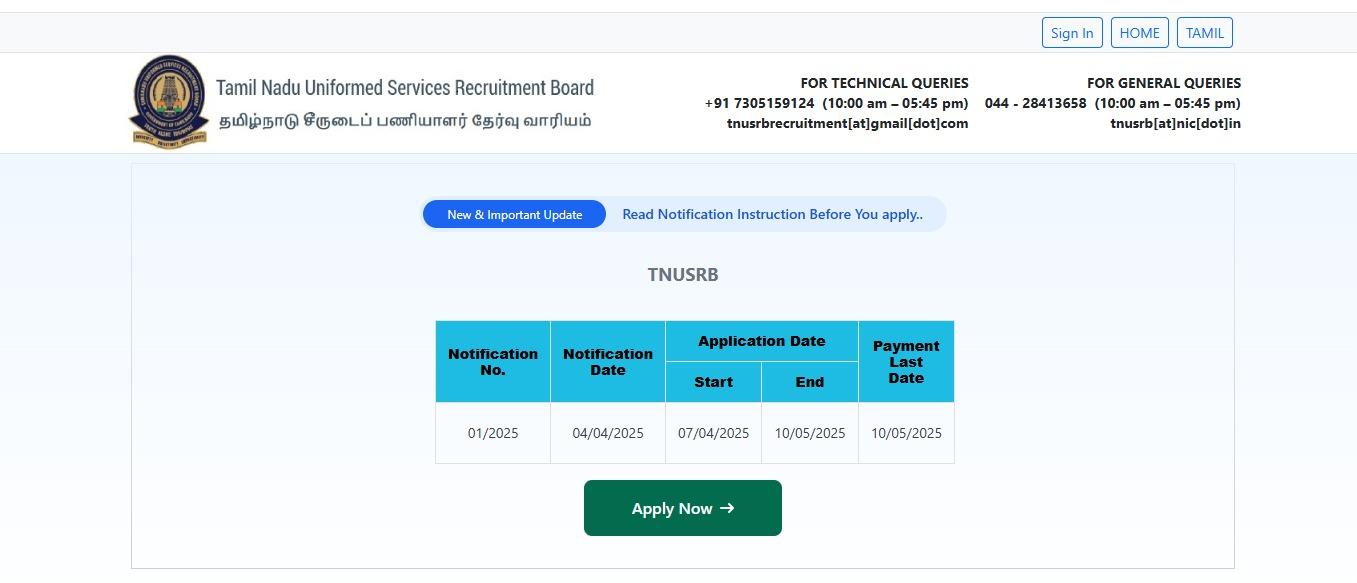The width and height of the screenshot is (1357, 583).
Task: Switch language to TAMIL
Action: tap(1205, 33)
